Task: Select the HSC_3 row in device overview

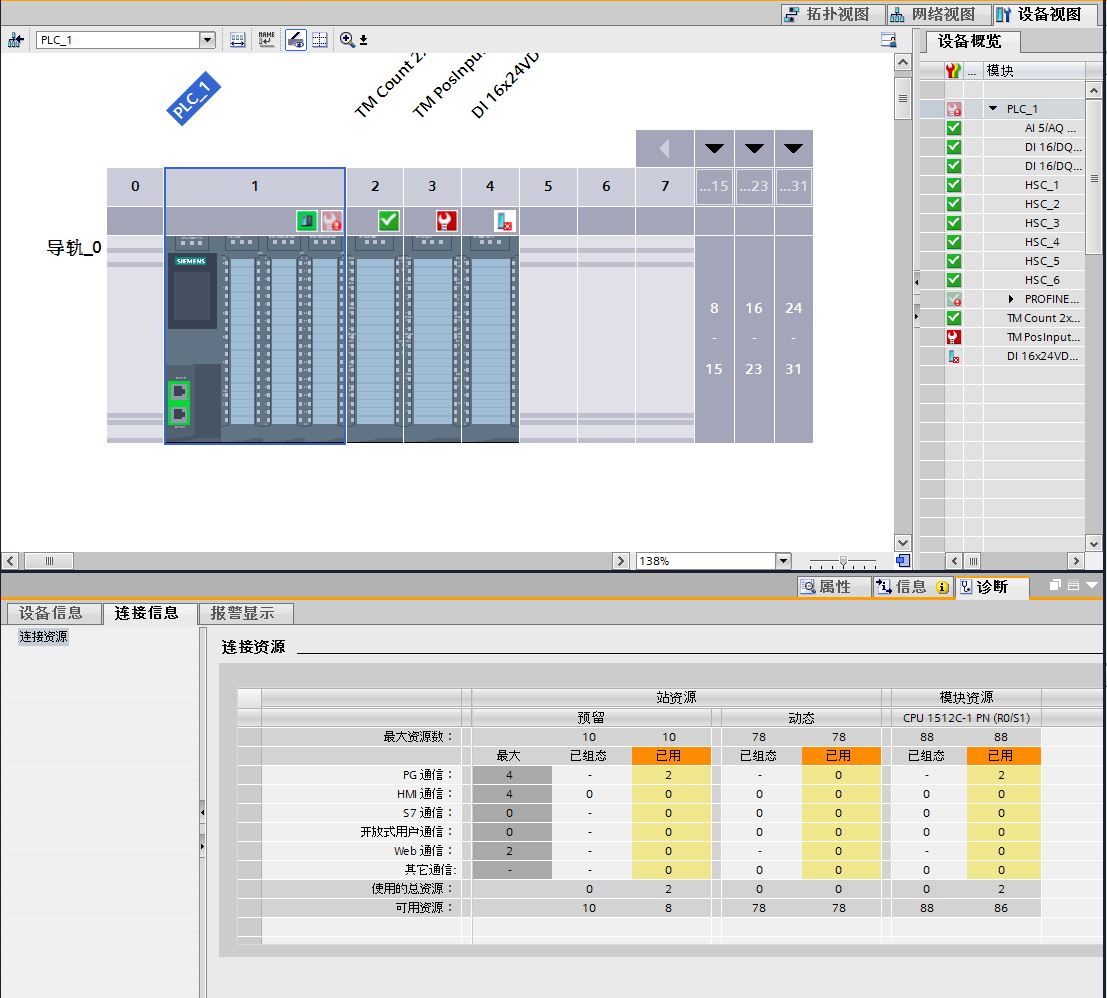Action: (1003, 223)
